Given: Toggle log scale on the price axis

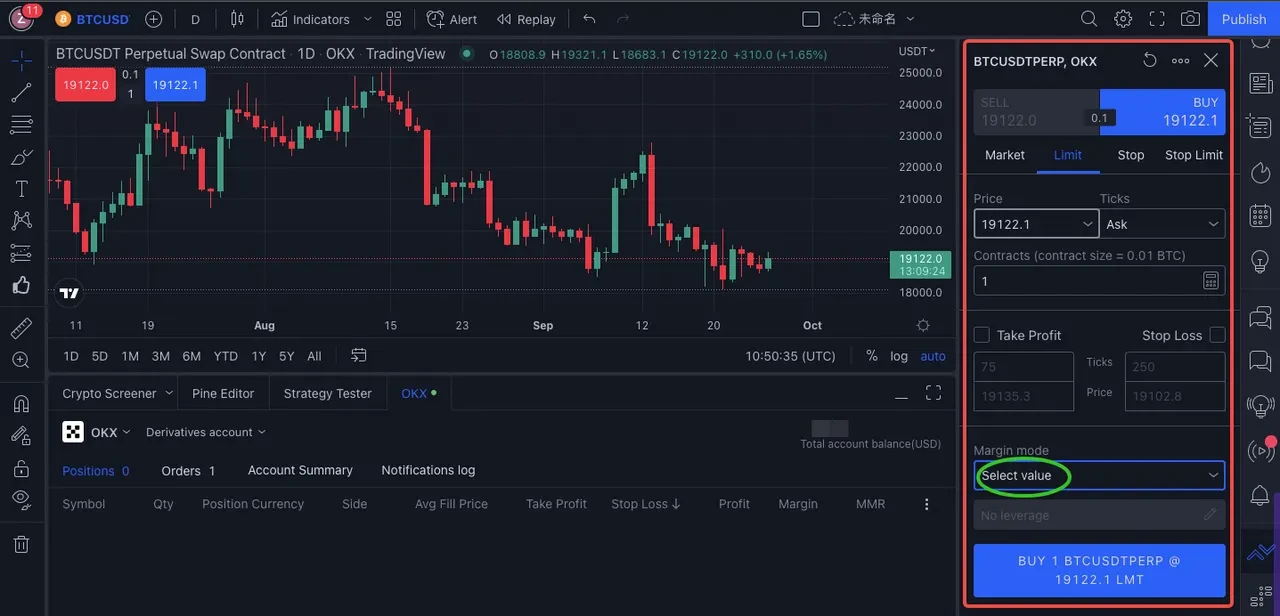Looking at the screenshot, I should click(898, 356).
